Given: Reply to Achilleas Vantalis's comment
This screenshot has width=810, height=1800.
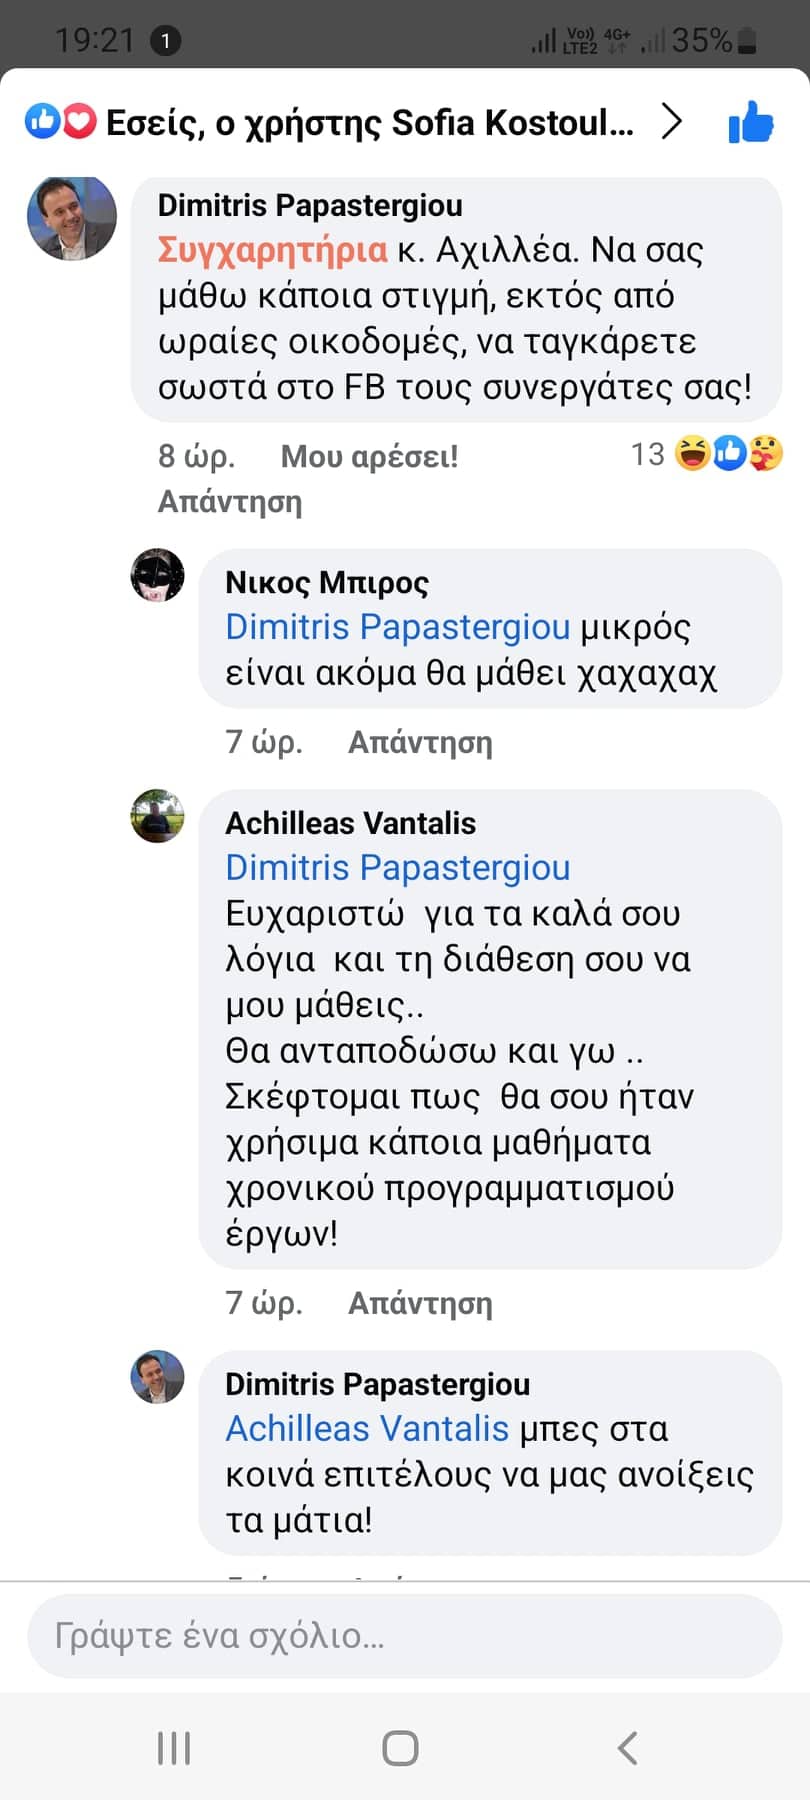Looking at the screenshot, I should 420,1303.
